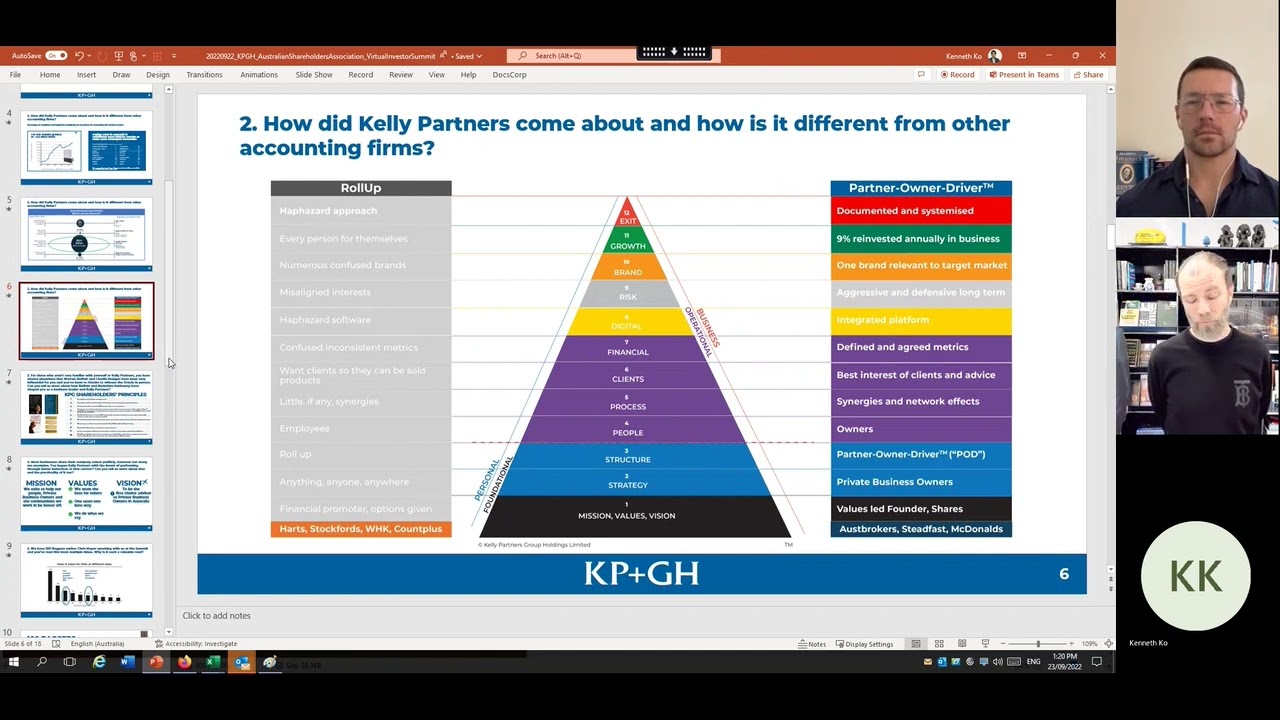Switch to Slide Sorter view icon

[x=939, y=644]
